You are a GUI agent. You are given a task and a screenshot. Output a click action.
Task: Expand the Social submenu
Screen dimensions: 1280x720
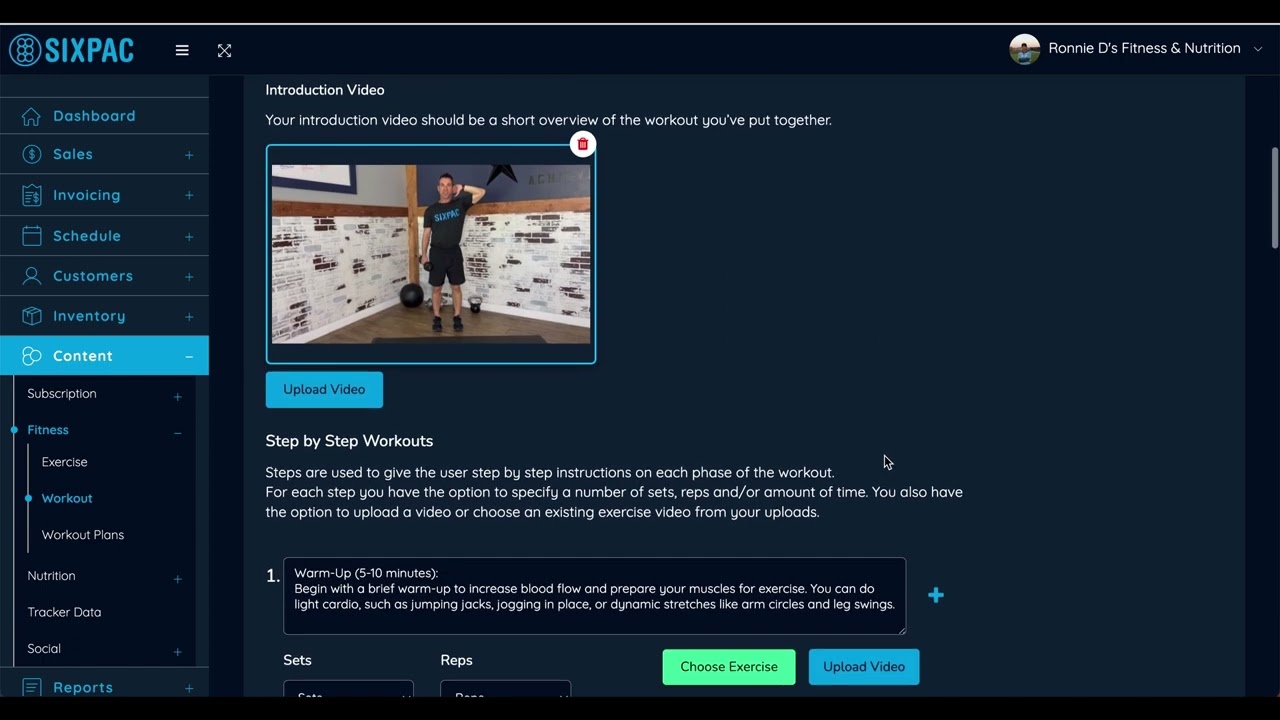coord(178,652)
